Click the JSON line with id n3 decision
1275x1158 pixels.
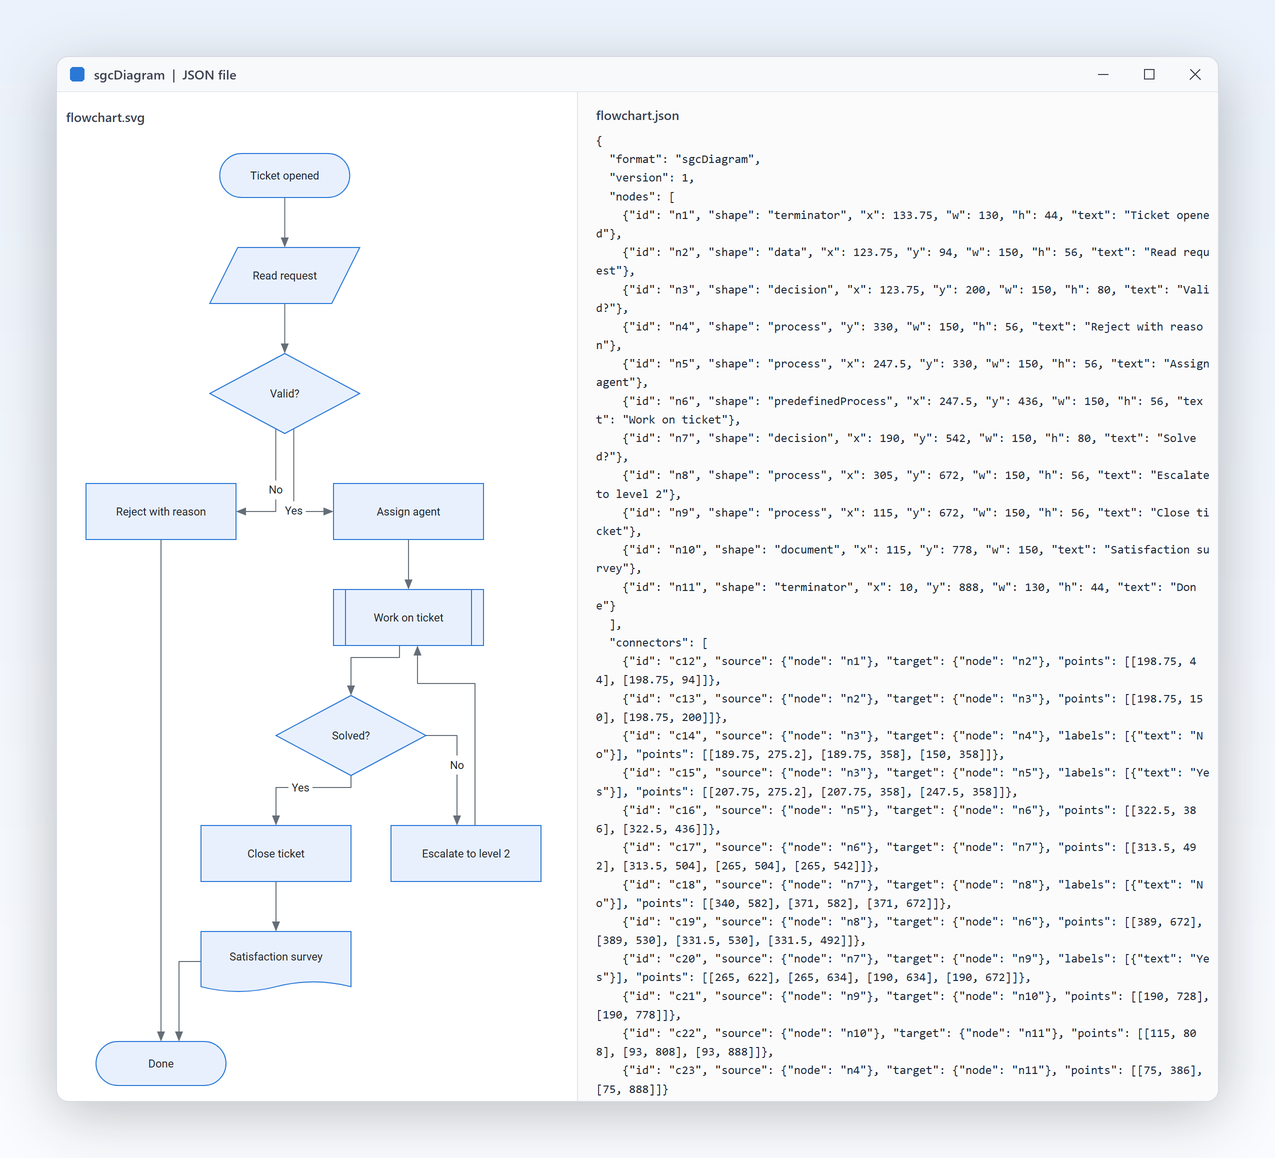click(x=903, y=299)
